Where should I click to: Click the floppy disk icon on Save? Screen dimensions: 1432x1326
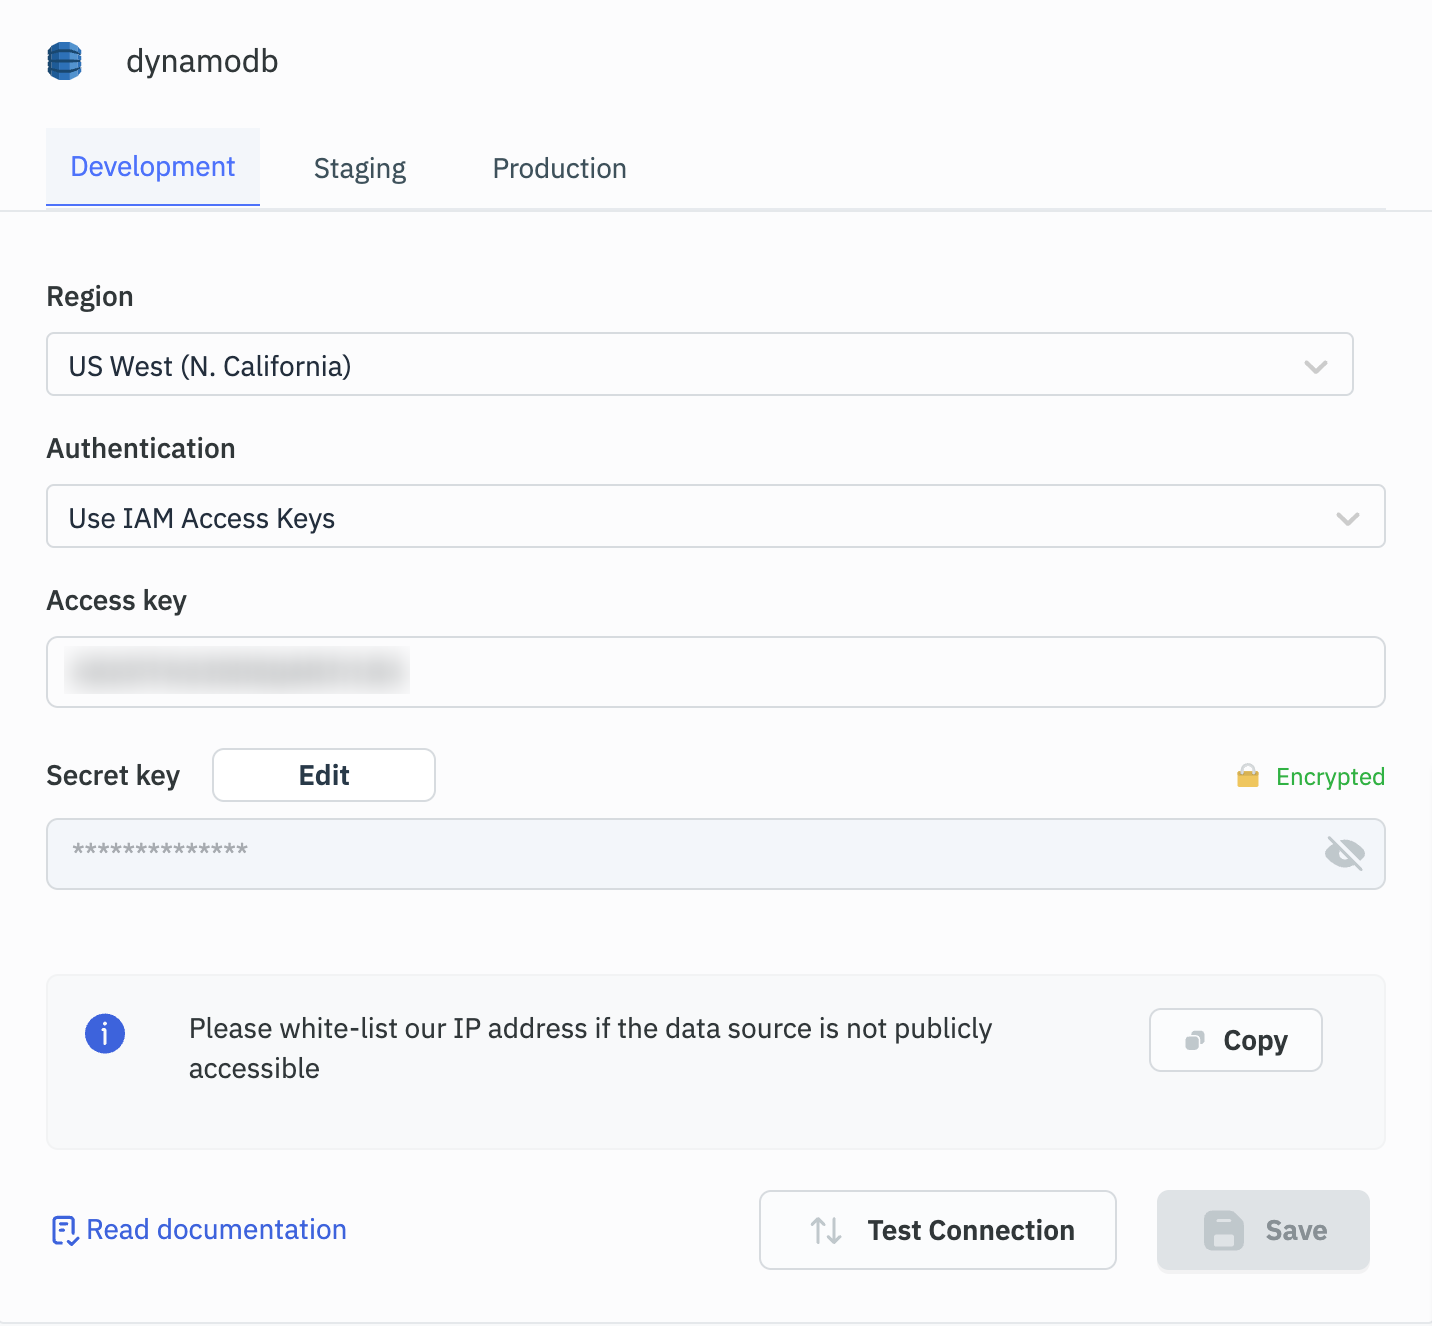pos(1223,1230)
